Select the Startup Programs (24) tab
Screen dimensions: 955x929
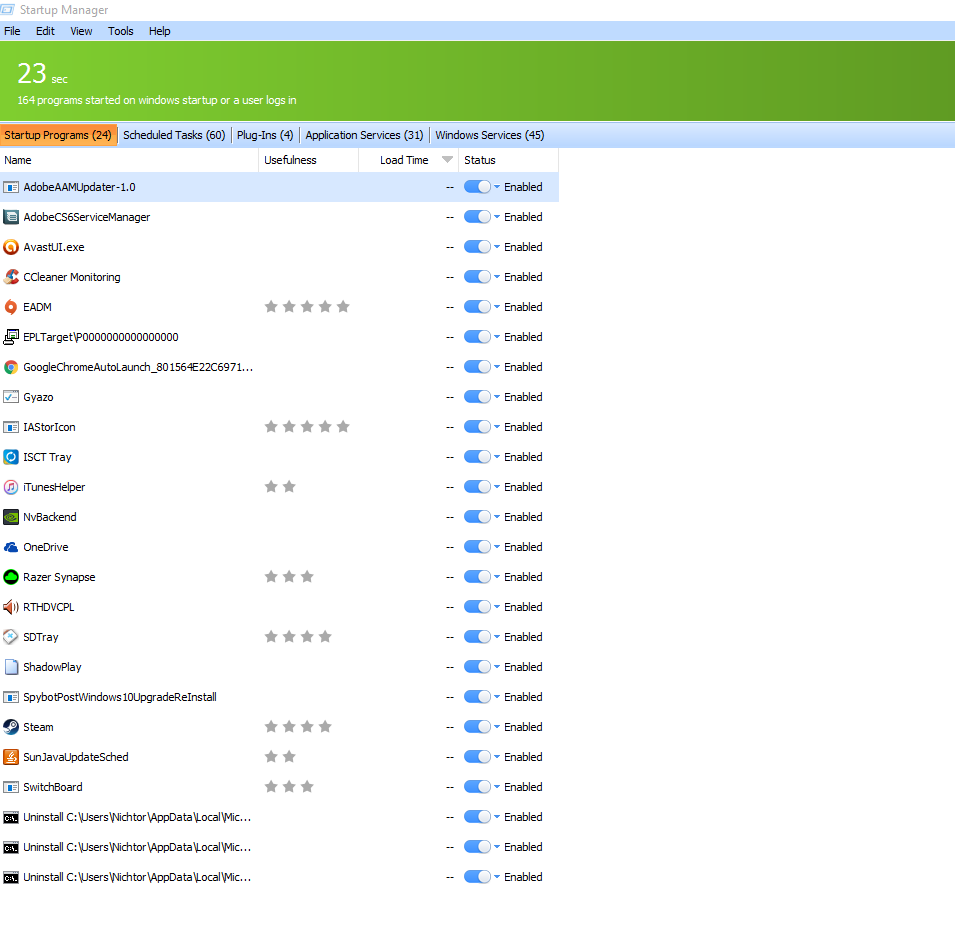pos(58,135)
